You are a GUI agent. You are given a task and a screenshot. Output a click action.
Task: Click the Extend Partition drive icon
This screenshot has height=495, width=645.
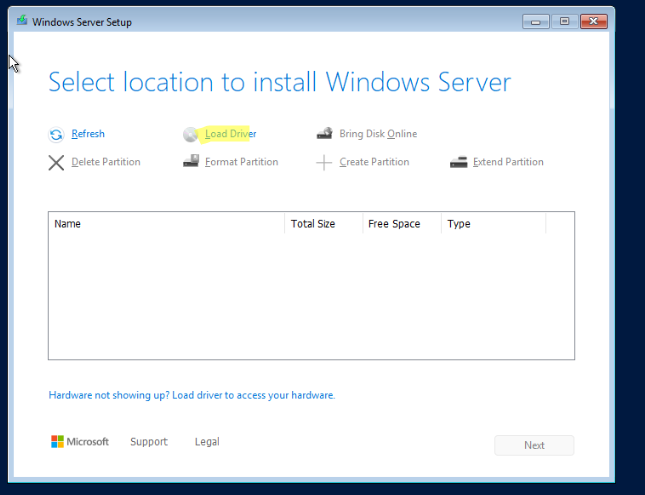click(458, 162)
